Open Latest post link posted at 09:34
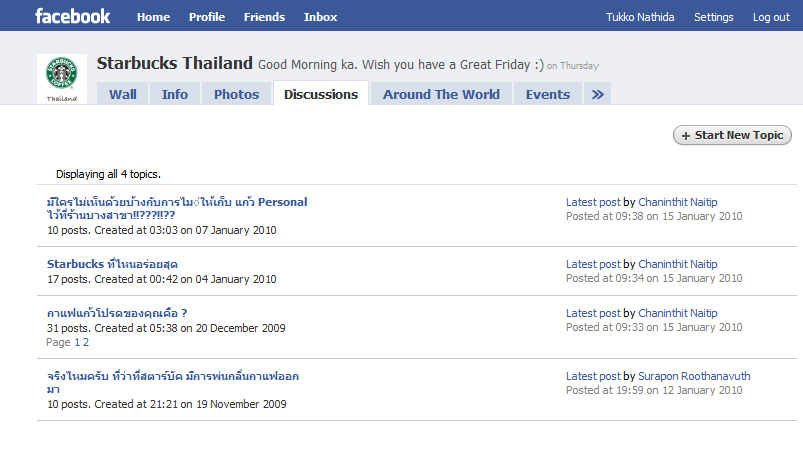Screen dimensions: 803x456 click(x=593, y=264)
